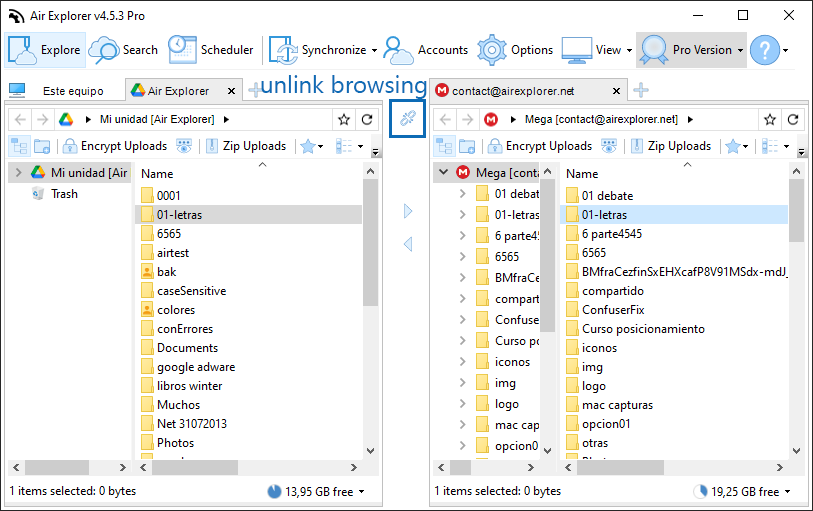813x511 pixels.
Task: Refresh the right pane
Action: tap(793, 120)
